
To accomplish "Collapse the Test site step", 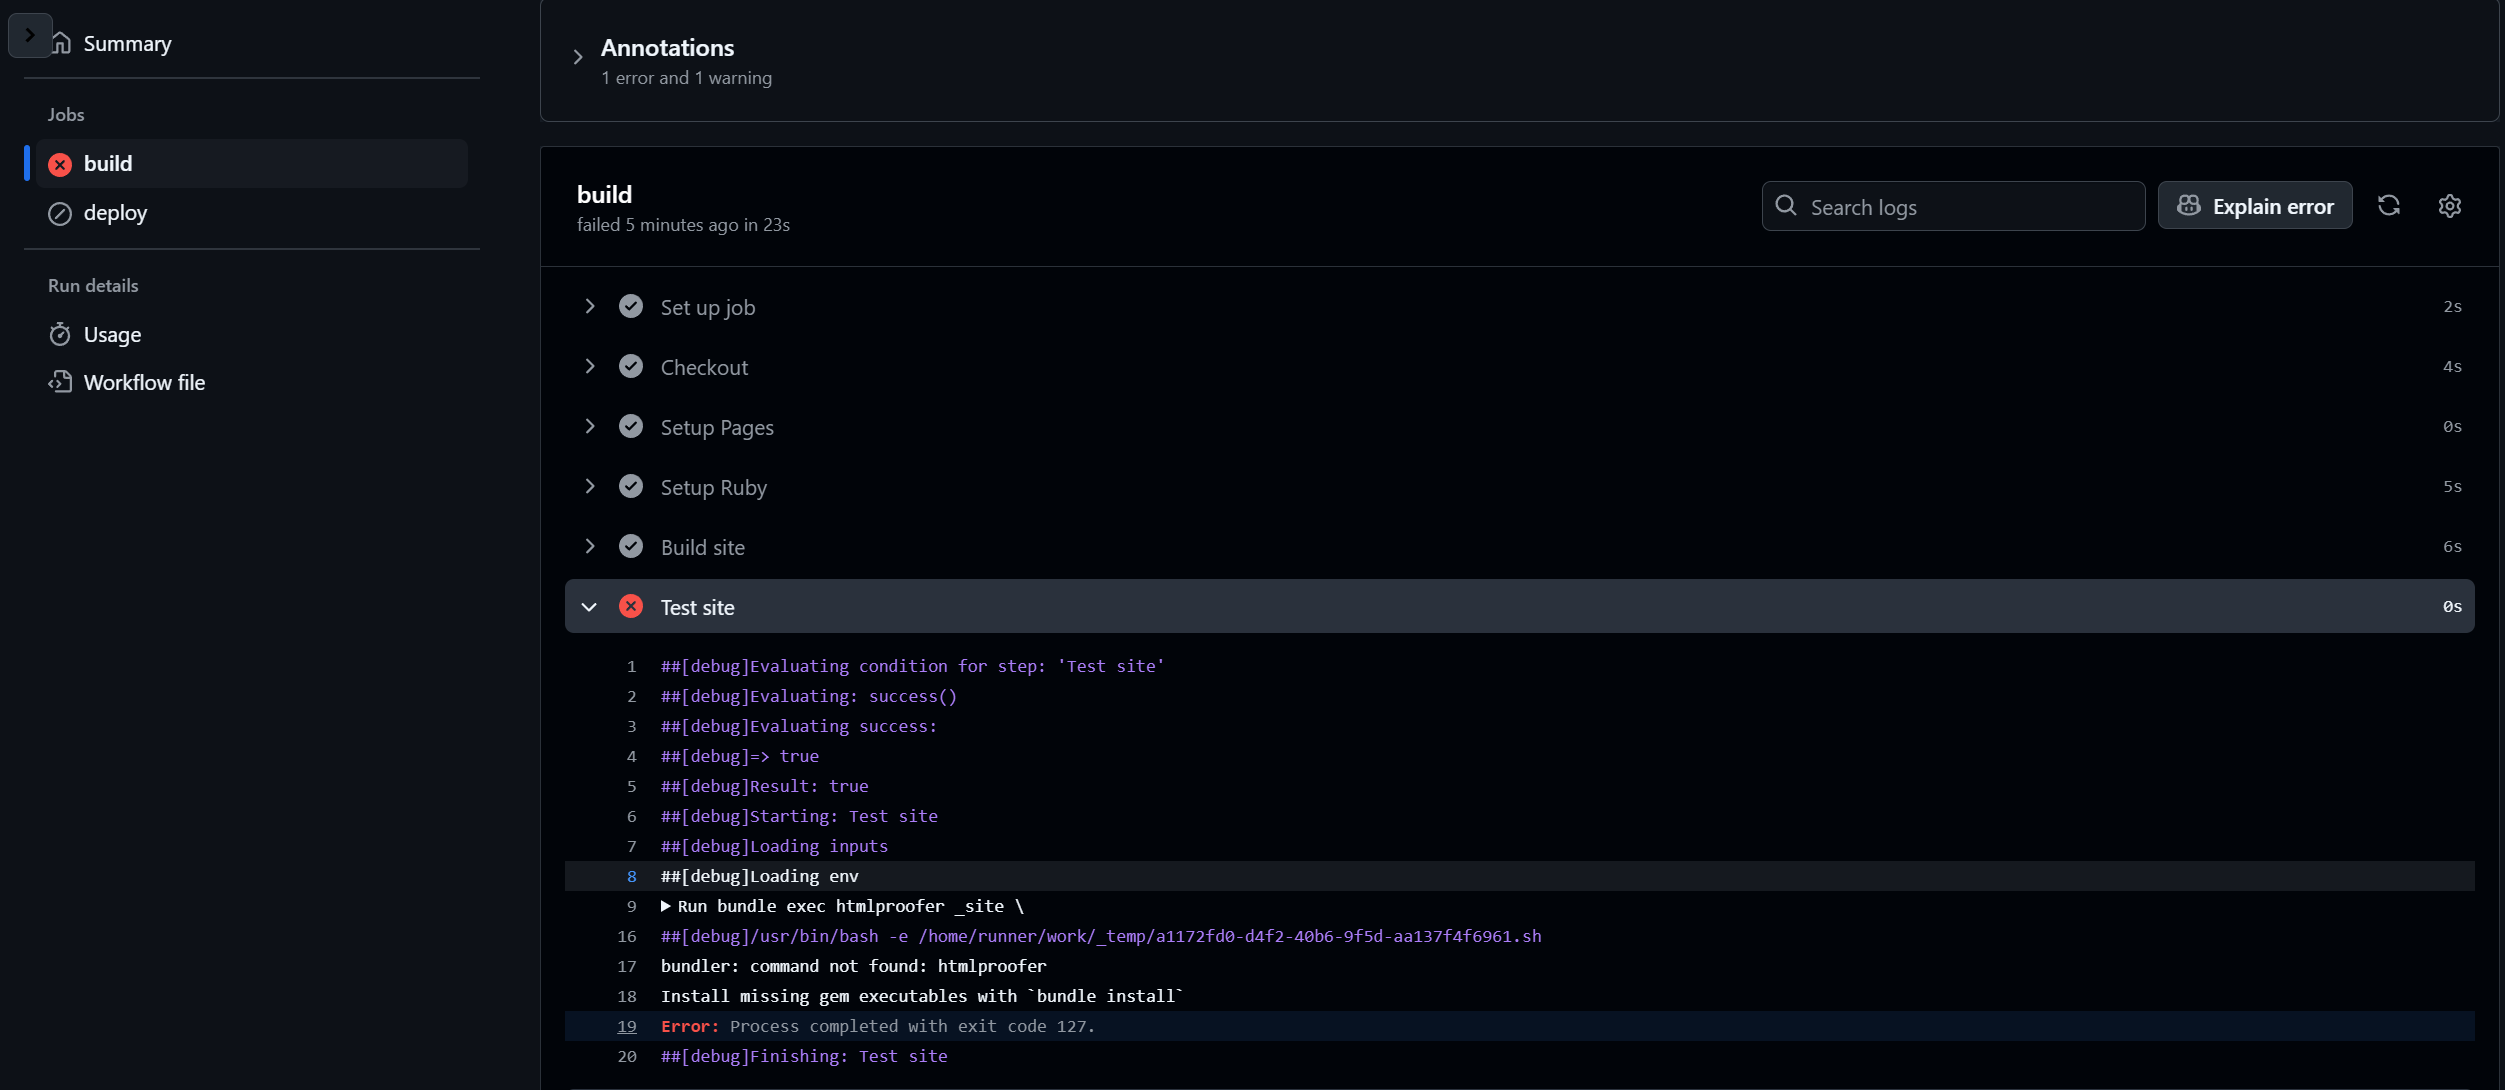I will click(x=590, y=607).
